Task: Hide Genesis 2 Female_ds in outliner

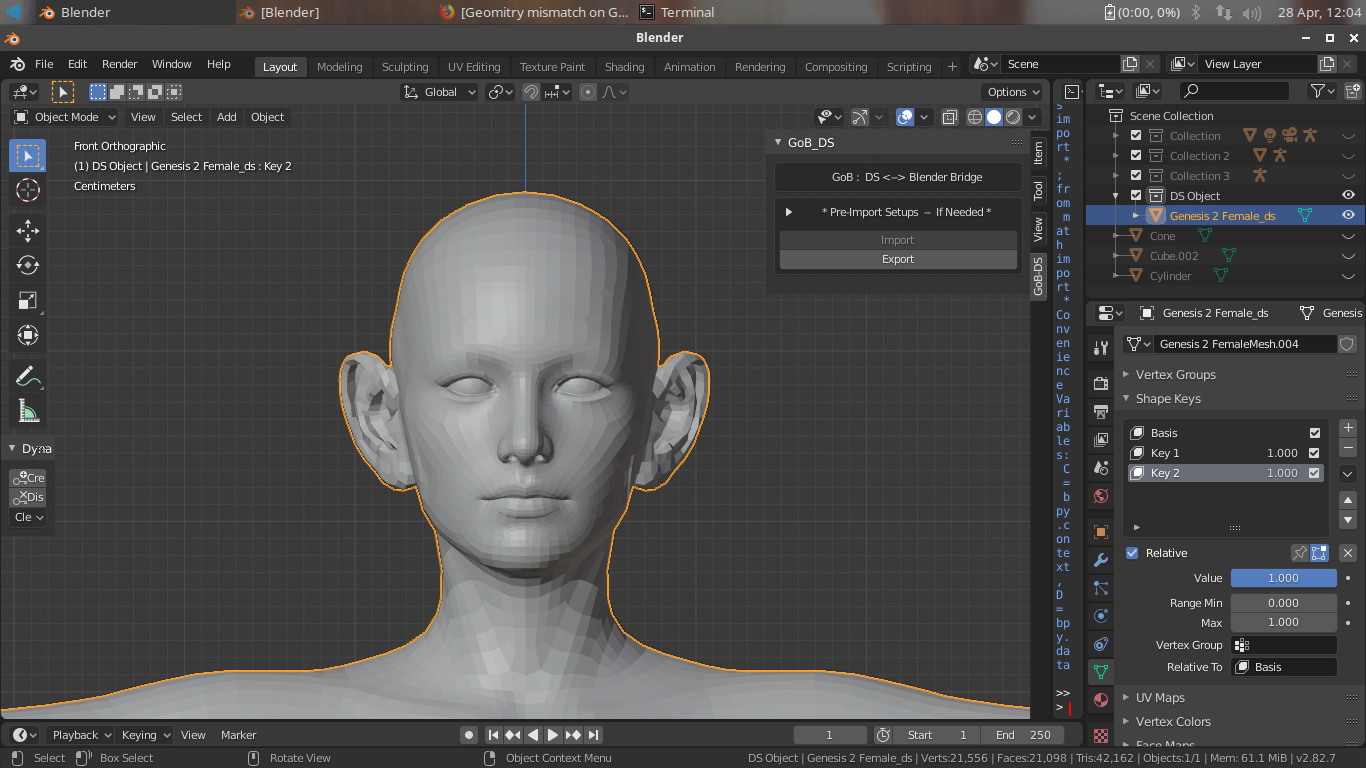Action: (1348, 215)
